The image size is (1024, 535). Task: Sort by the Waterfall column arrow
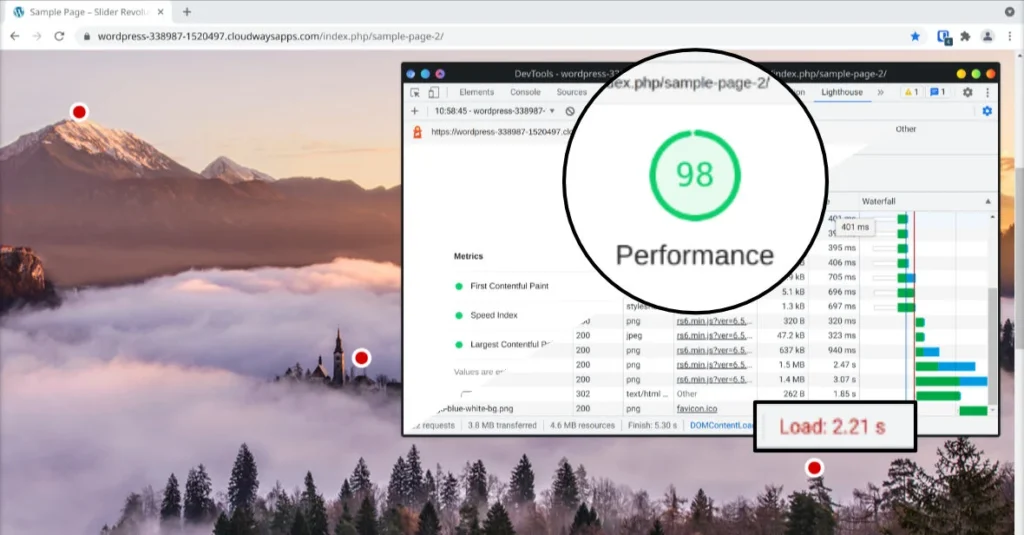pos(987,201)
